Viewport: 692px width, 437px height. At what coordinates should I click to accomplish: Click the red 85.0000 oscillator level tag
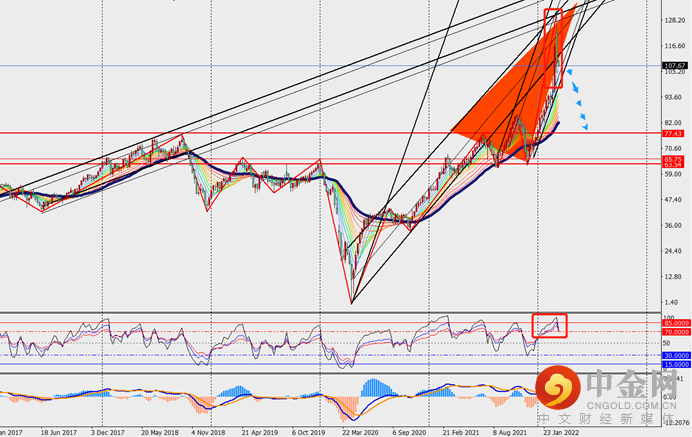coord(677,323)
